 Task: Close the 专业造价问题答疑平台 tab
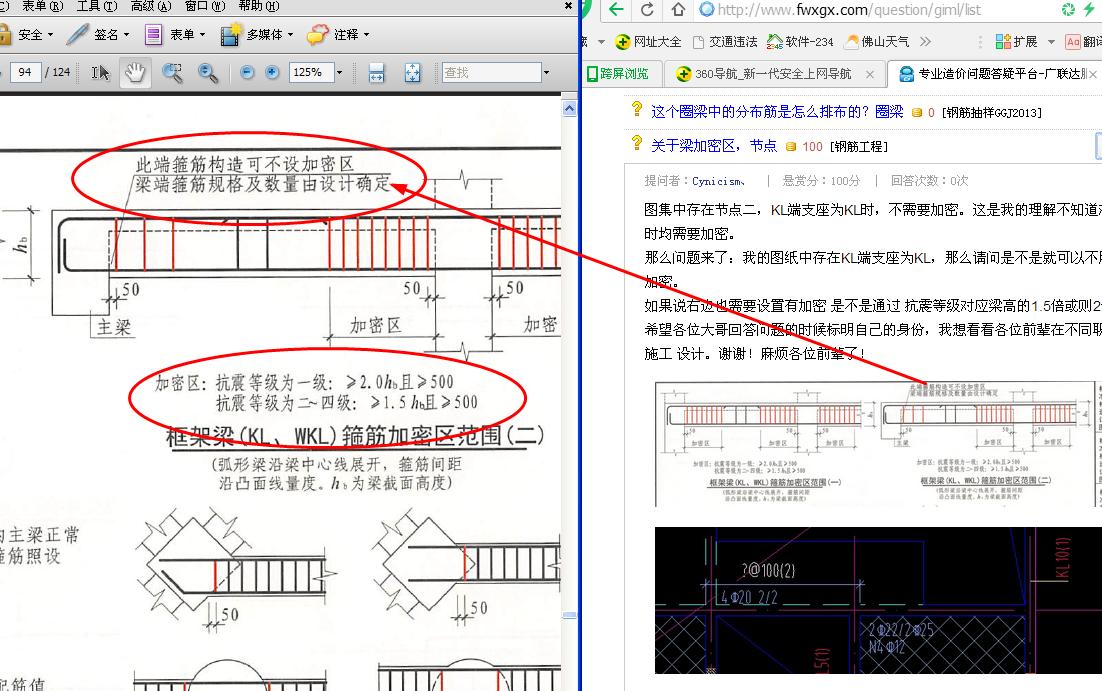pos(1093,74)
